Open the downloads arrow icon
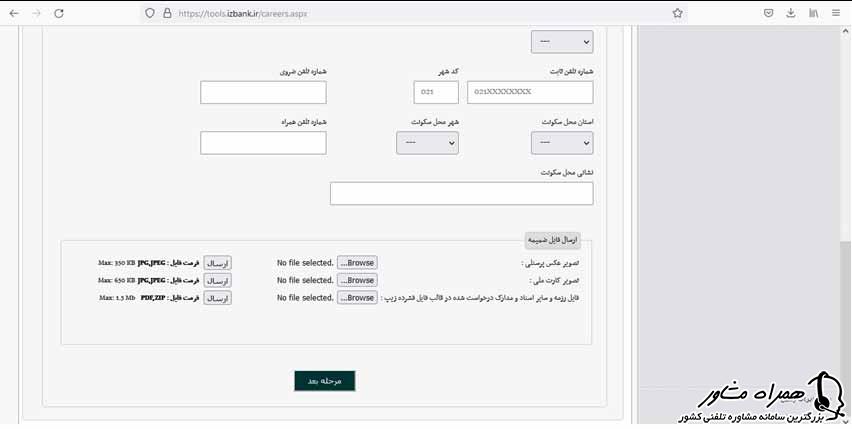The width and height of the screenshot is (852, 429). (x=791, y=13)
